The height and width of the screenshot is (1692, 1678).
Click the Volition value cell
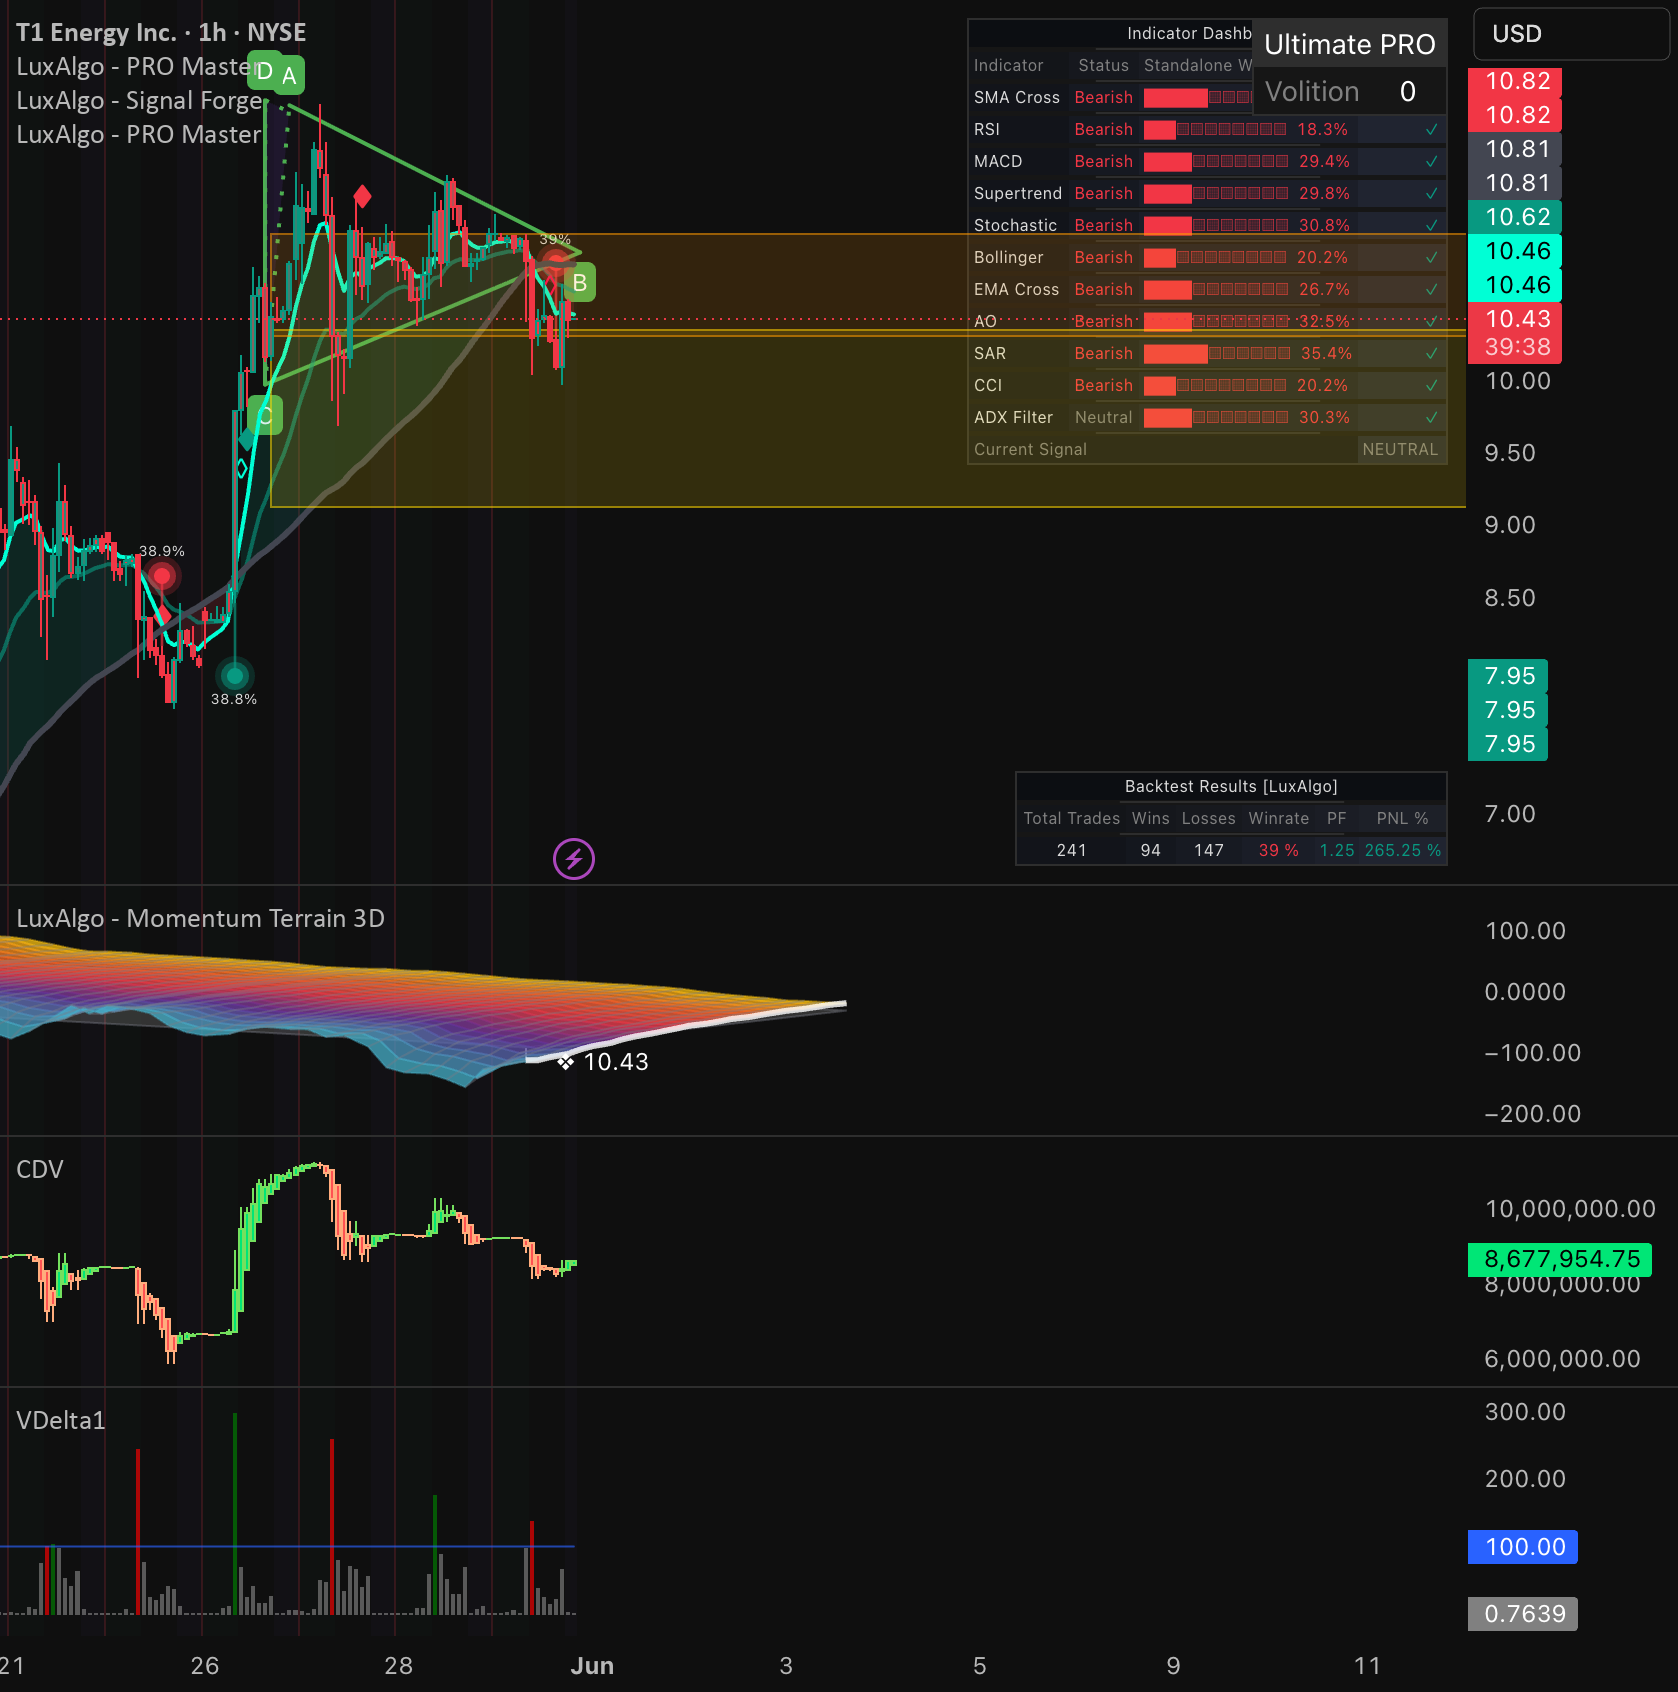(x=1407, y=92)
